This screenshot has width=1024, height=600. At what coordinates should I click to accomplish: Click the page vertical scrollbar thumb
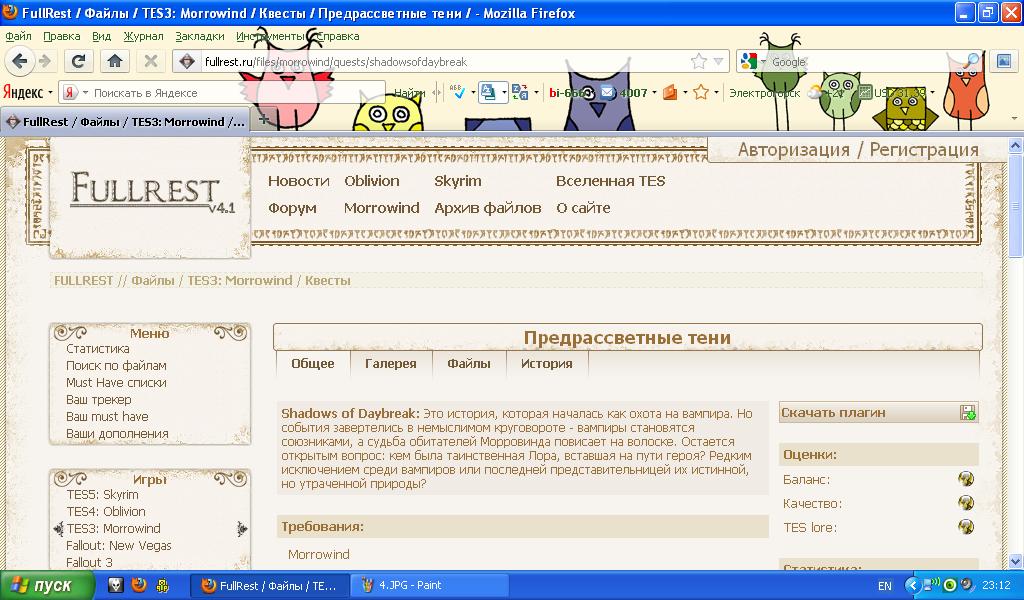1016,206
